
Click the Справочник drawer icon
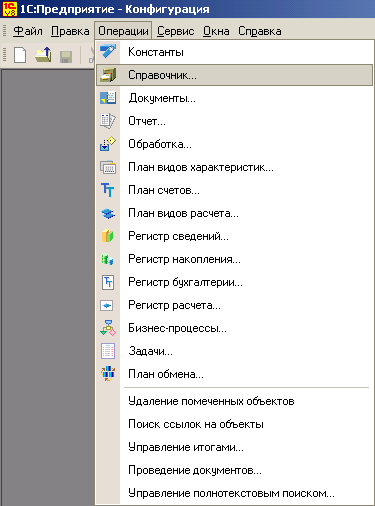[x=108, y=75]
